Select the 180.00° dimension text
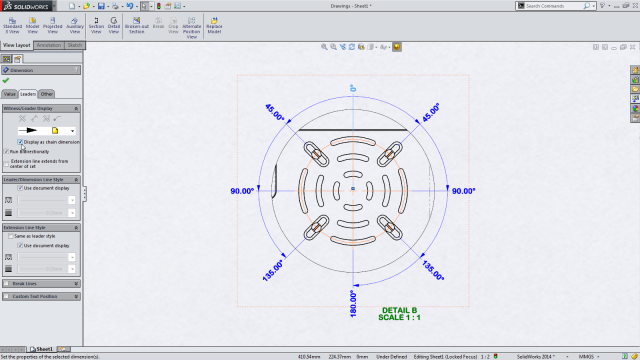This screenshot has height=360, width=640. 353,304
